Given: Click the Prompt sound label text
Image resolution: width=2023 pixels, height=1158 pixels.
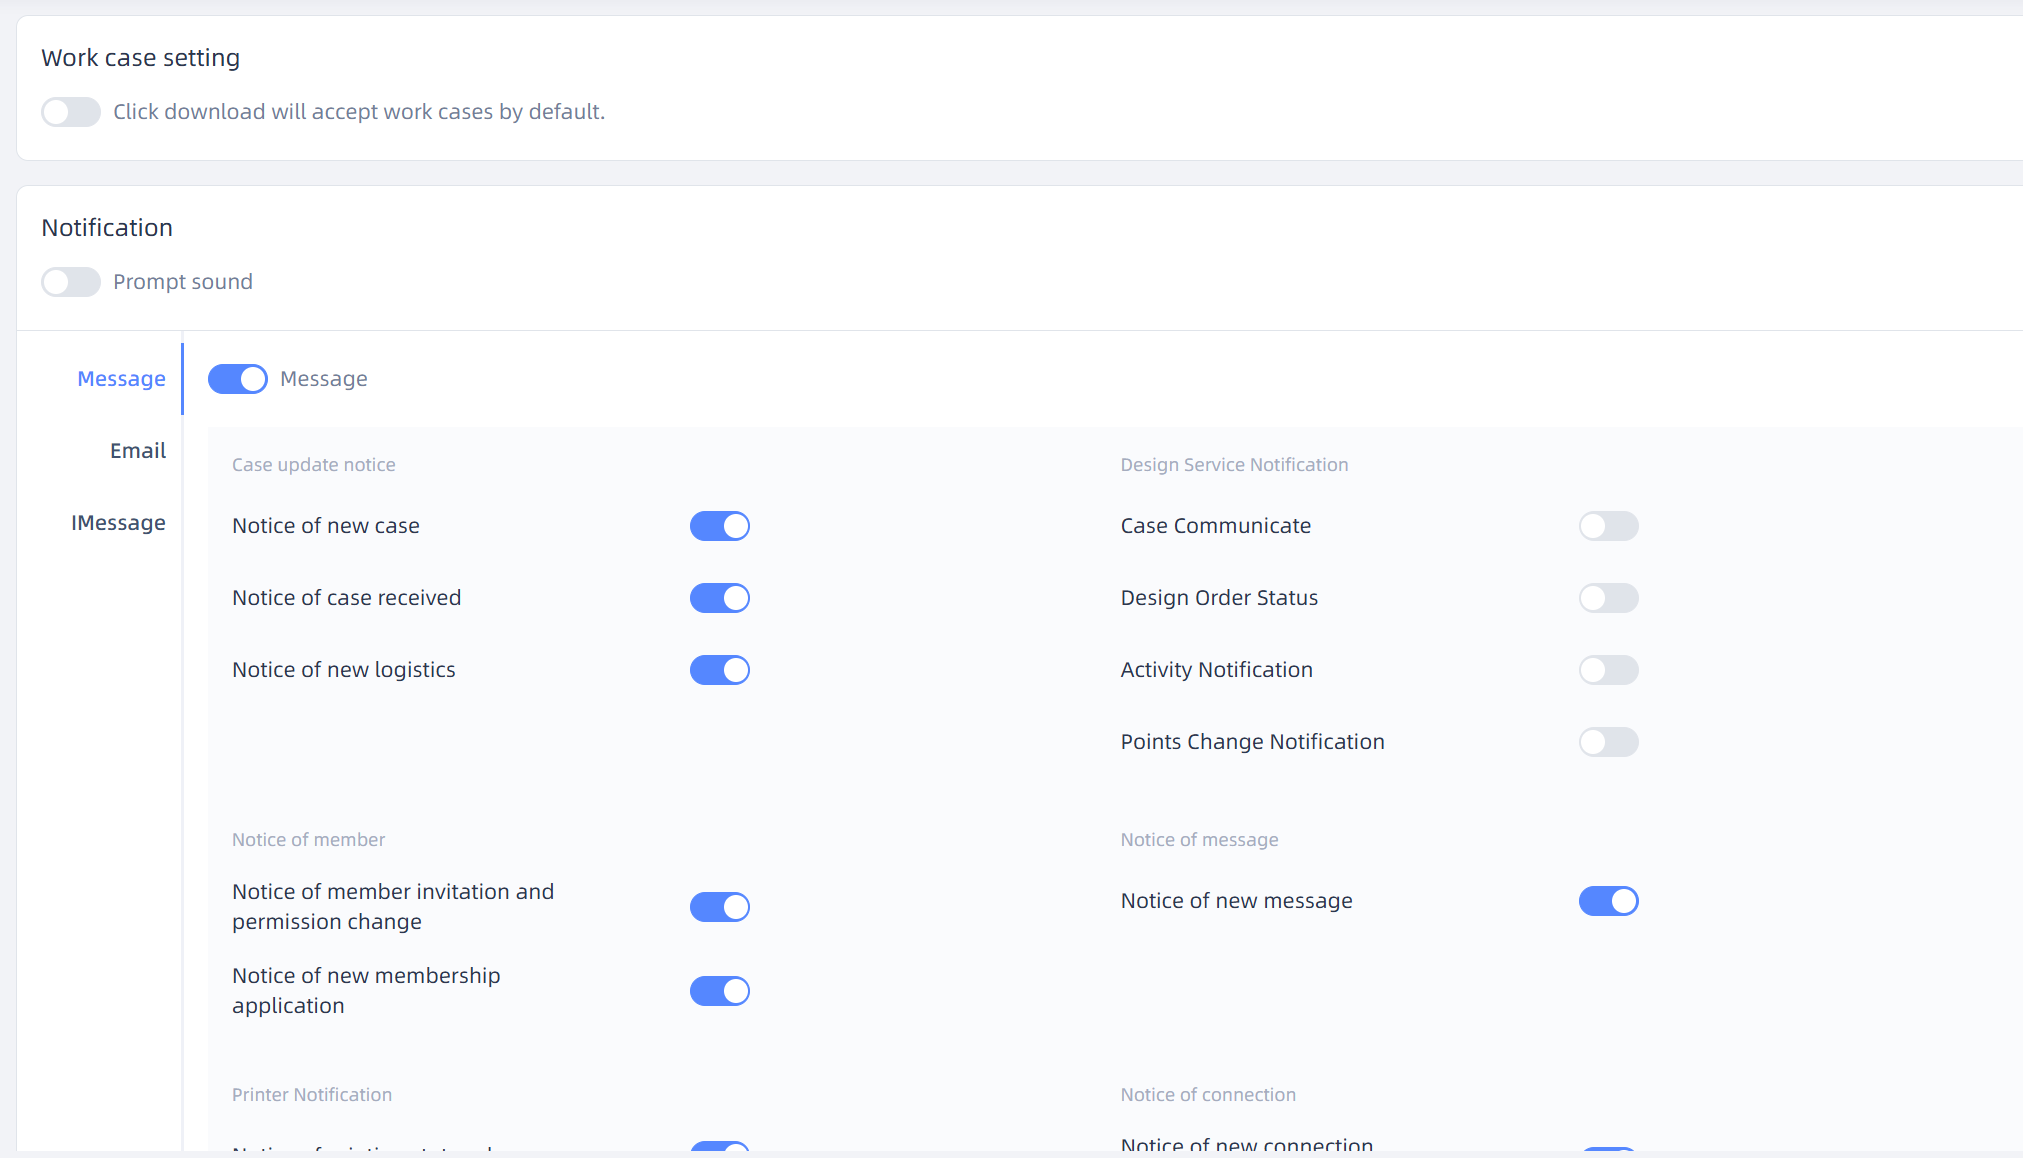Looking at the screenshot, I should [x=183, y=282].
